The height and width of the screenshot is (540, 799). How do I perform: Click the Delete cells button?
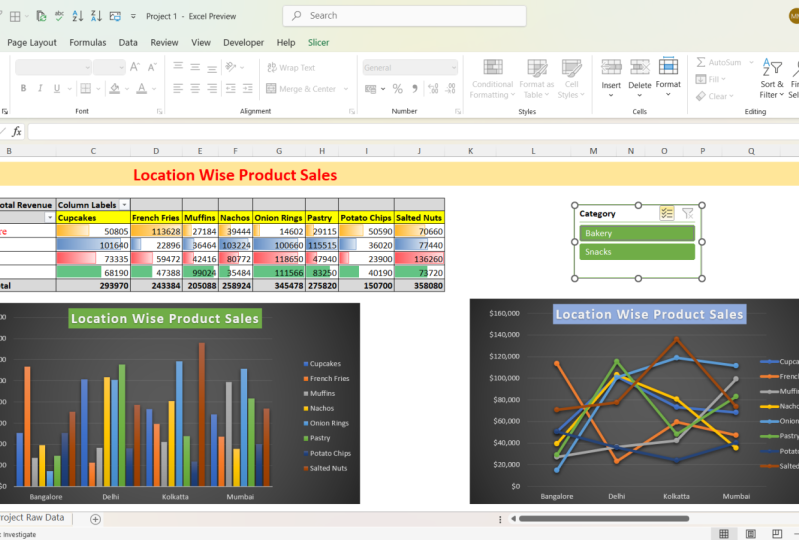(x=640, y=78)
